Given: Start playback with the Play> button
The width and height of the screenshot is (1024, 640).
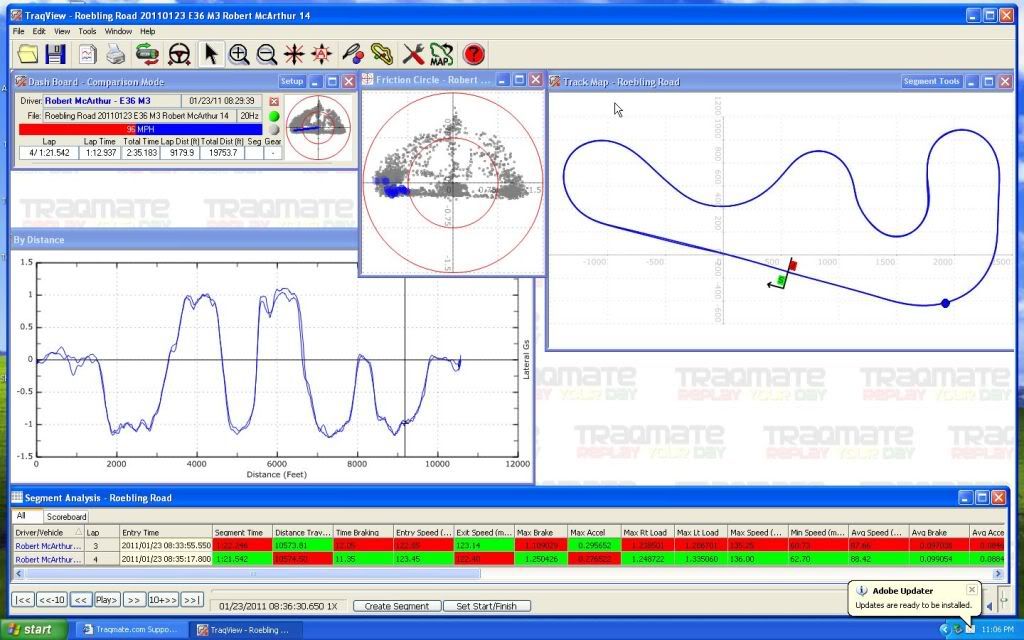Looking at the screenshot, I should pyautogui.click(x=106, y=600).
